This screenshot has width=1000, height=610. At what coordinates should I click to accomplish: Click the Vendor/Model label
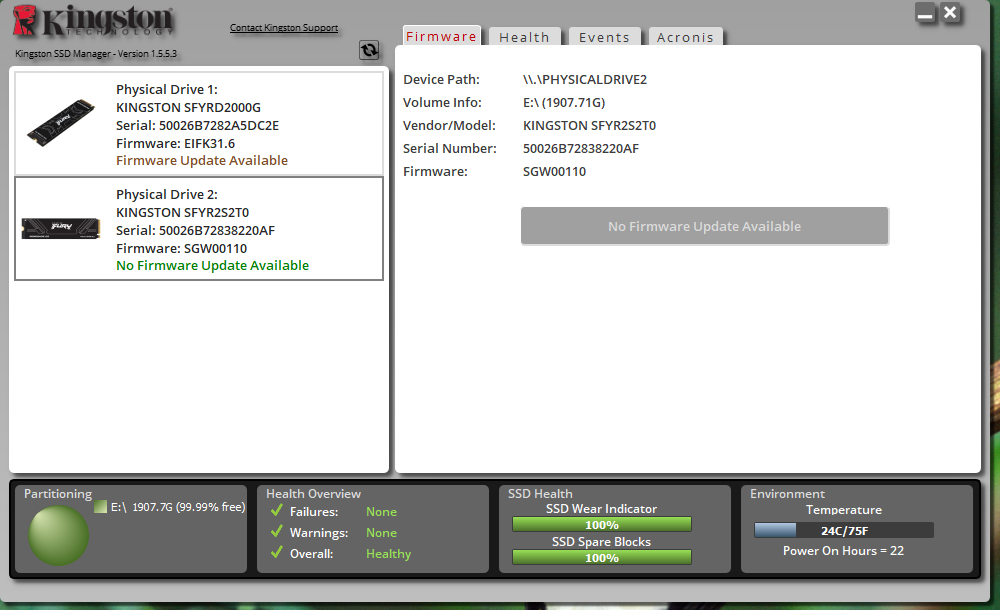point(449,126)
